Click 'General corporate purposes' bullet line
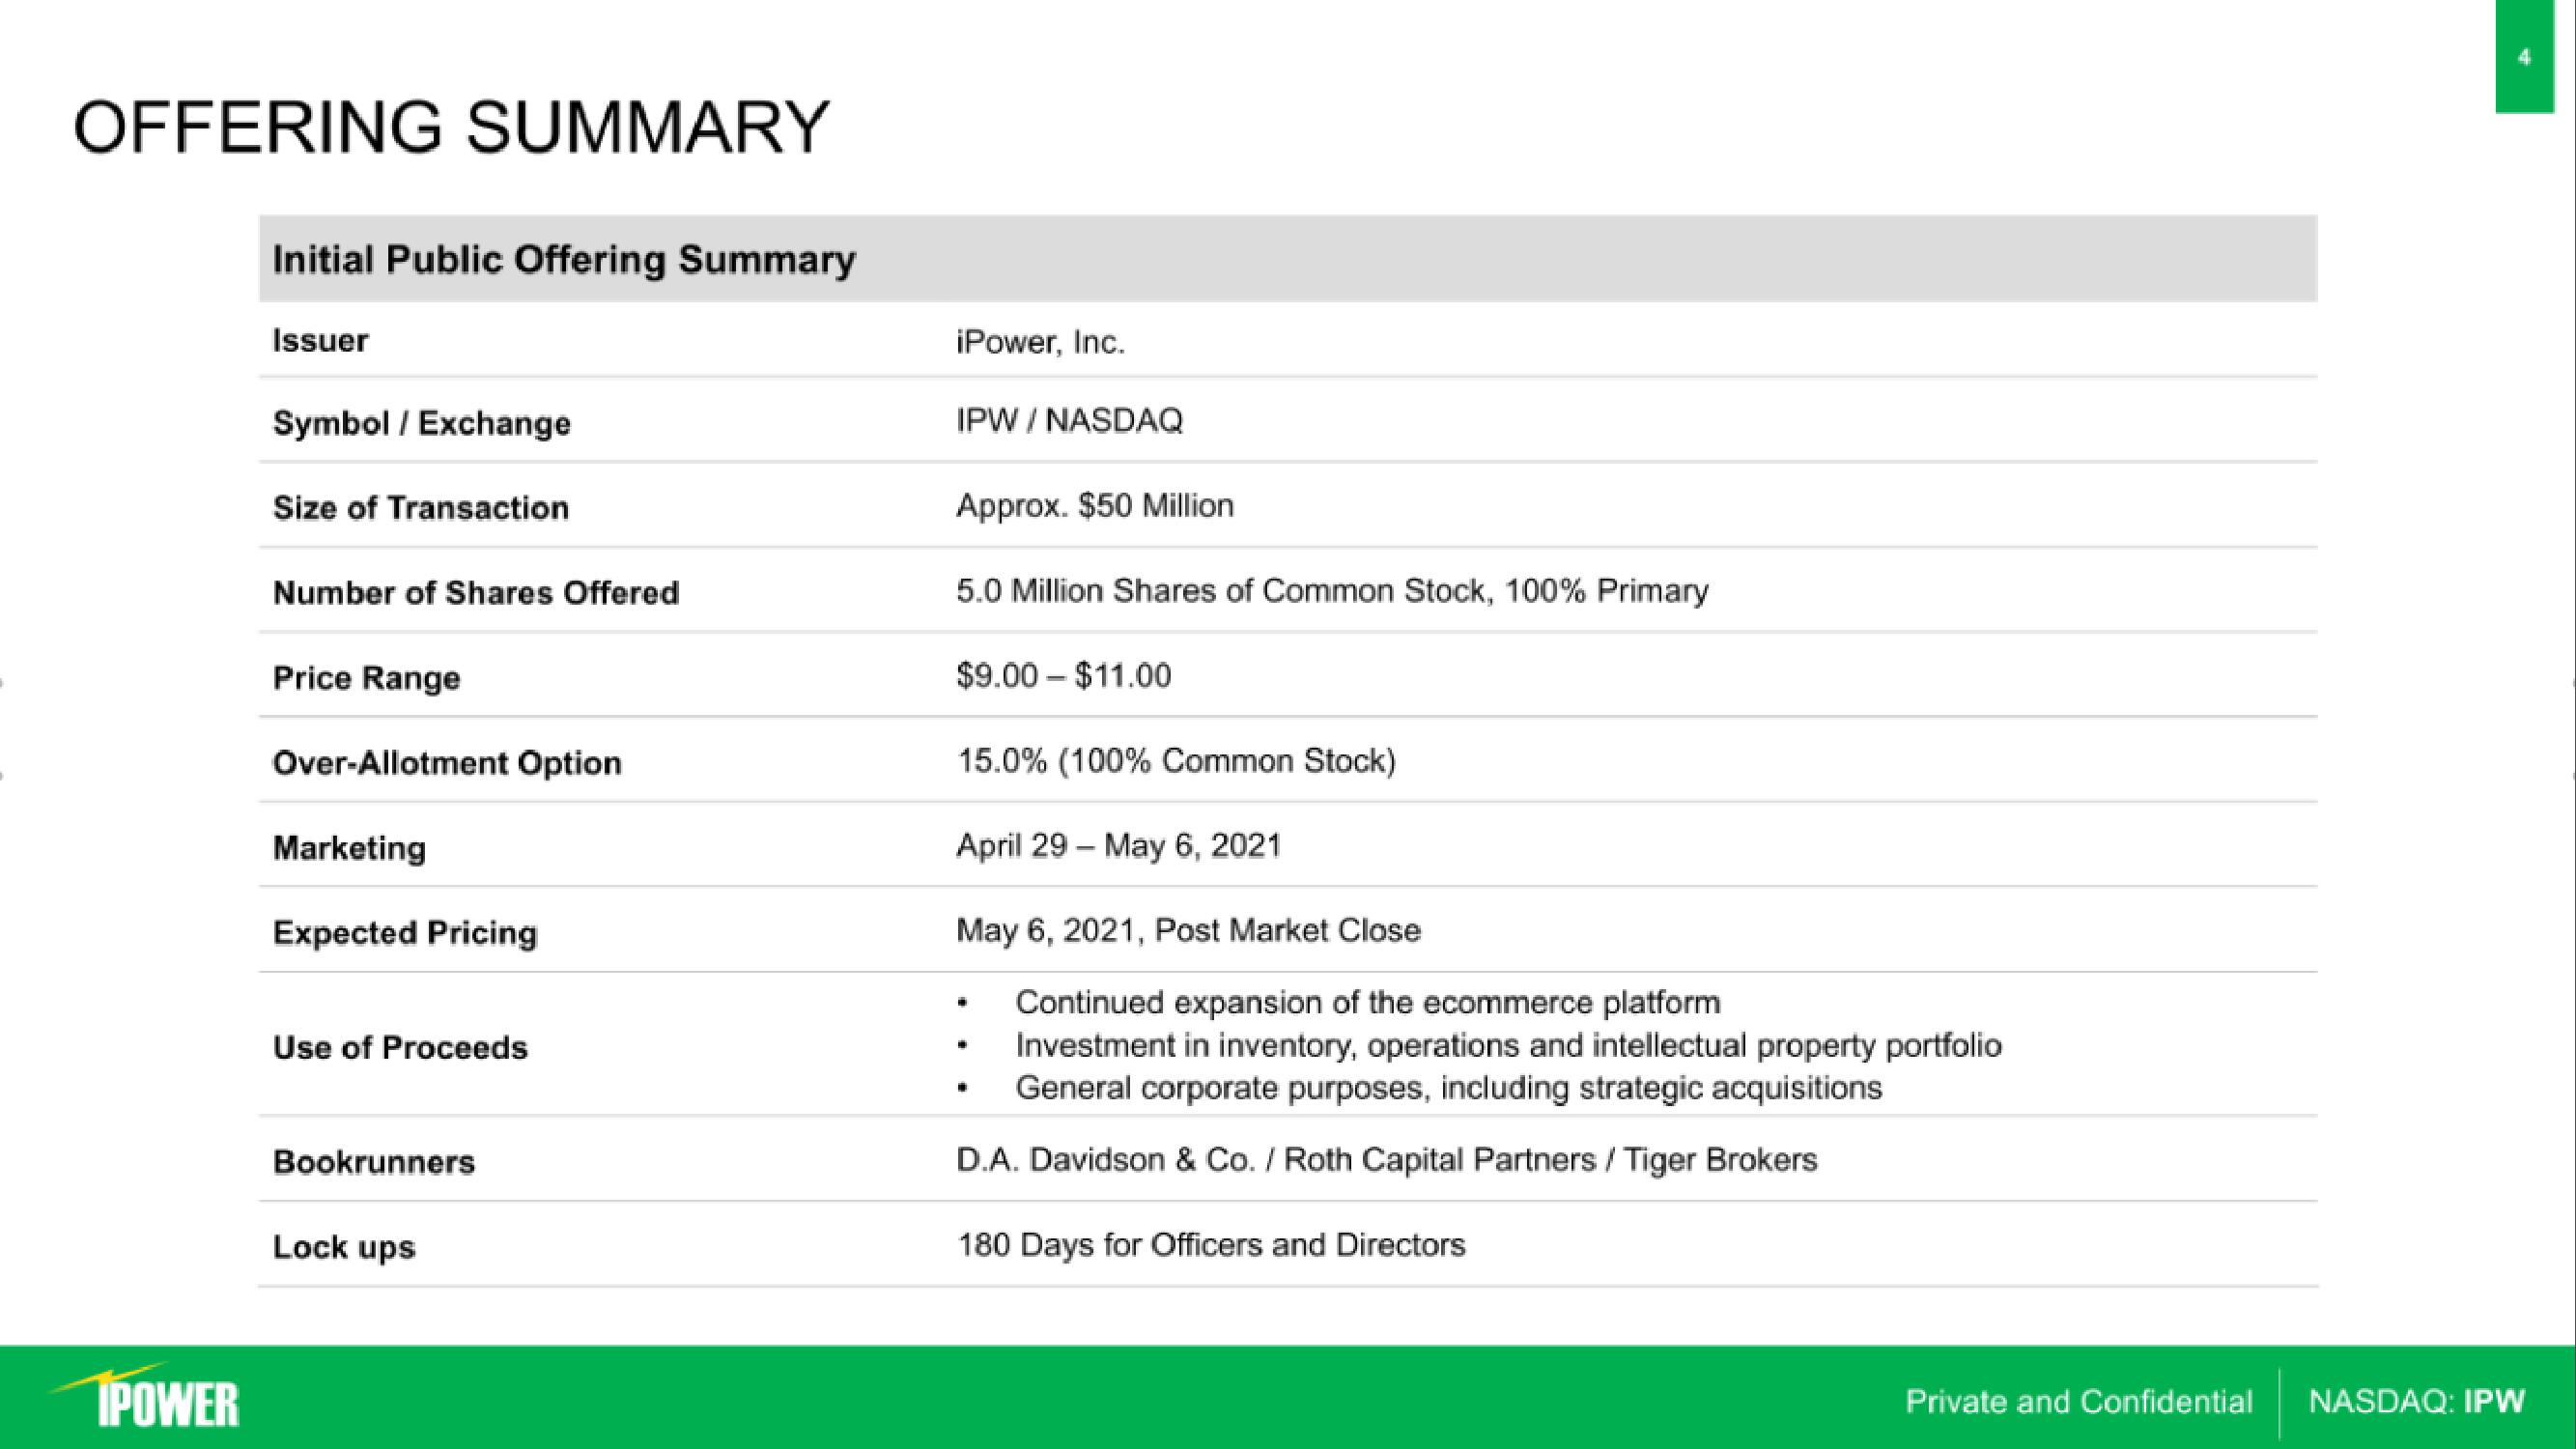This screenshot has height=1449, width=2576. pos(1448,1088)
